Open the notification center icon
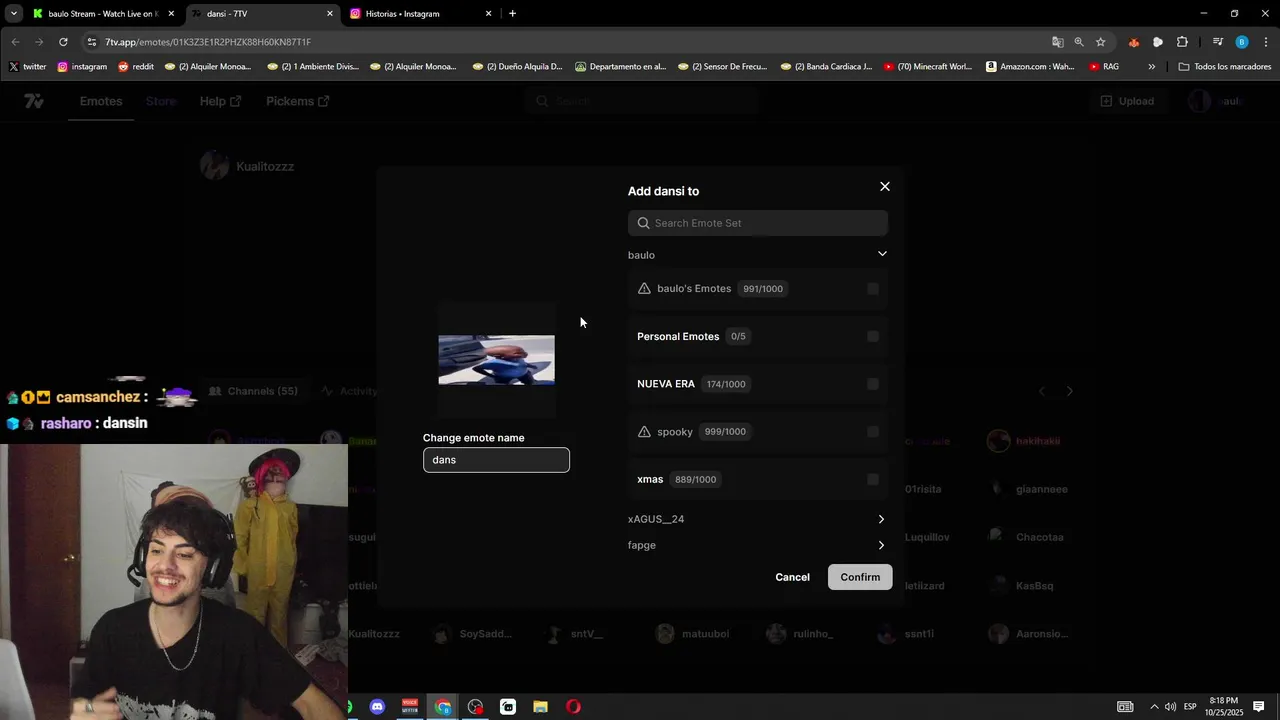The image size is (1280, 720). (1258, 707)
